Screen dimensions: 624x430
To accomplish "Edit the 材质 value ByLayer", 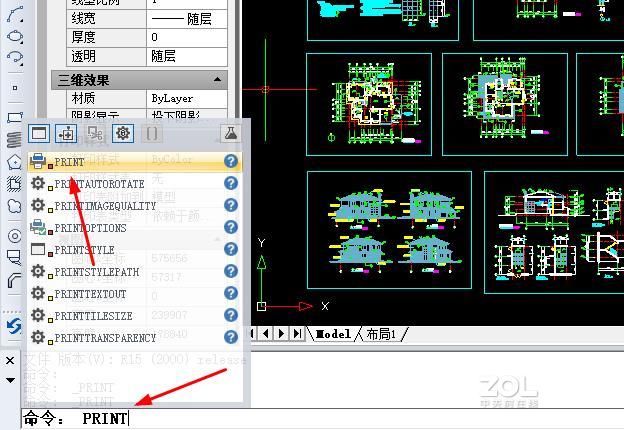I will tap(187, 98).
